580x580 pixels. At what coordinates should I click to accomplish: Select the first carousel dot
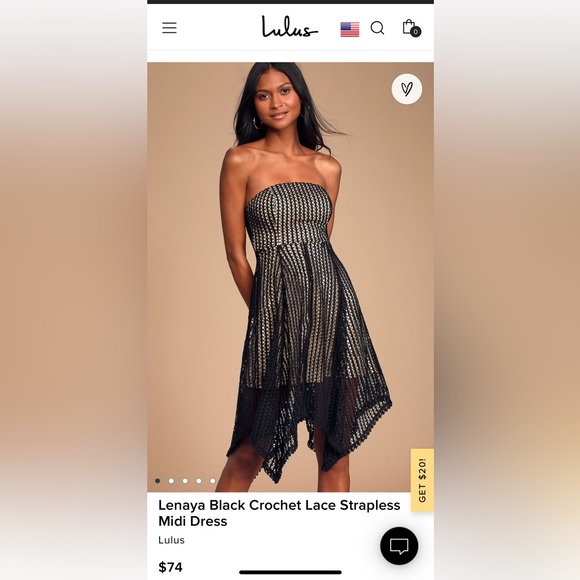click(x=158, y=481)
